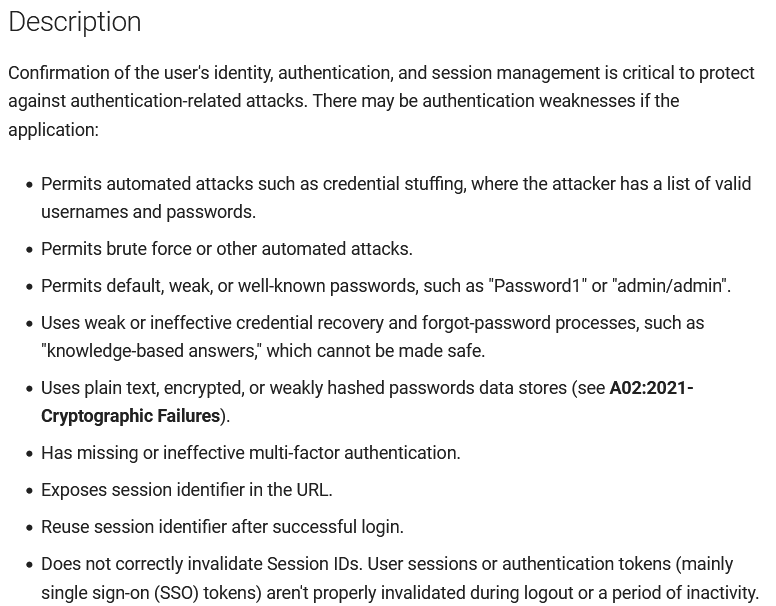Click the phrase "period of inactivity"

pyautogui.click(x=679, y=592)
